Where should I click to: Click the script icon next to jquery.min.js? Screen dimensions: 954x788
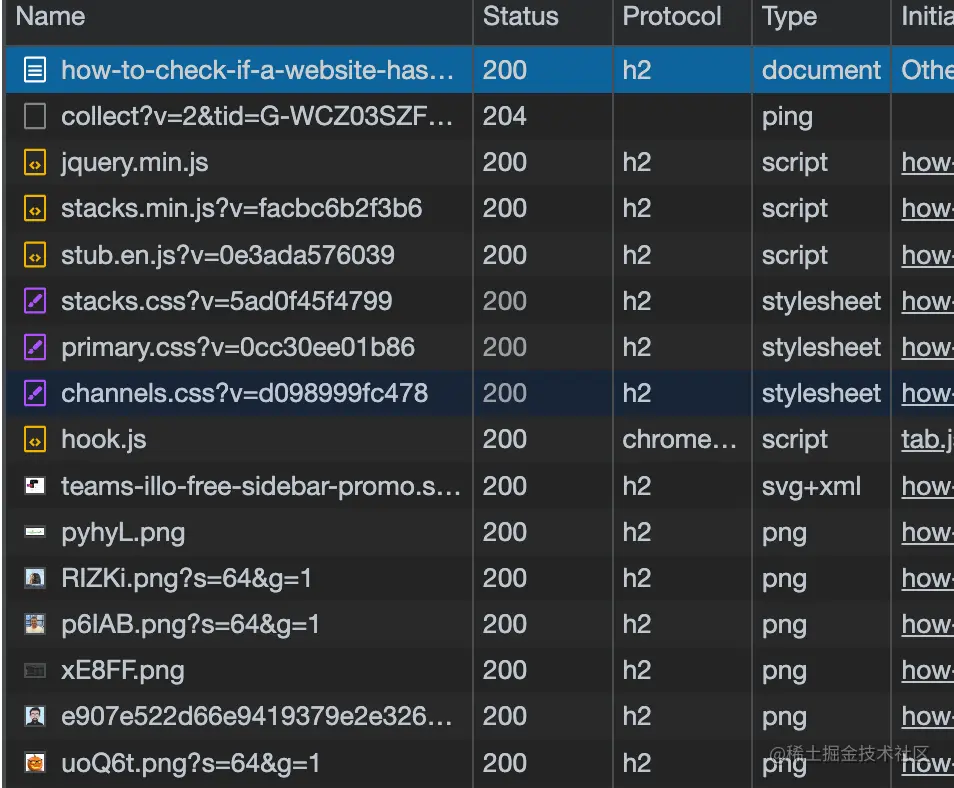tap(35, 162)
